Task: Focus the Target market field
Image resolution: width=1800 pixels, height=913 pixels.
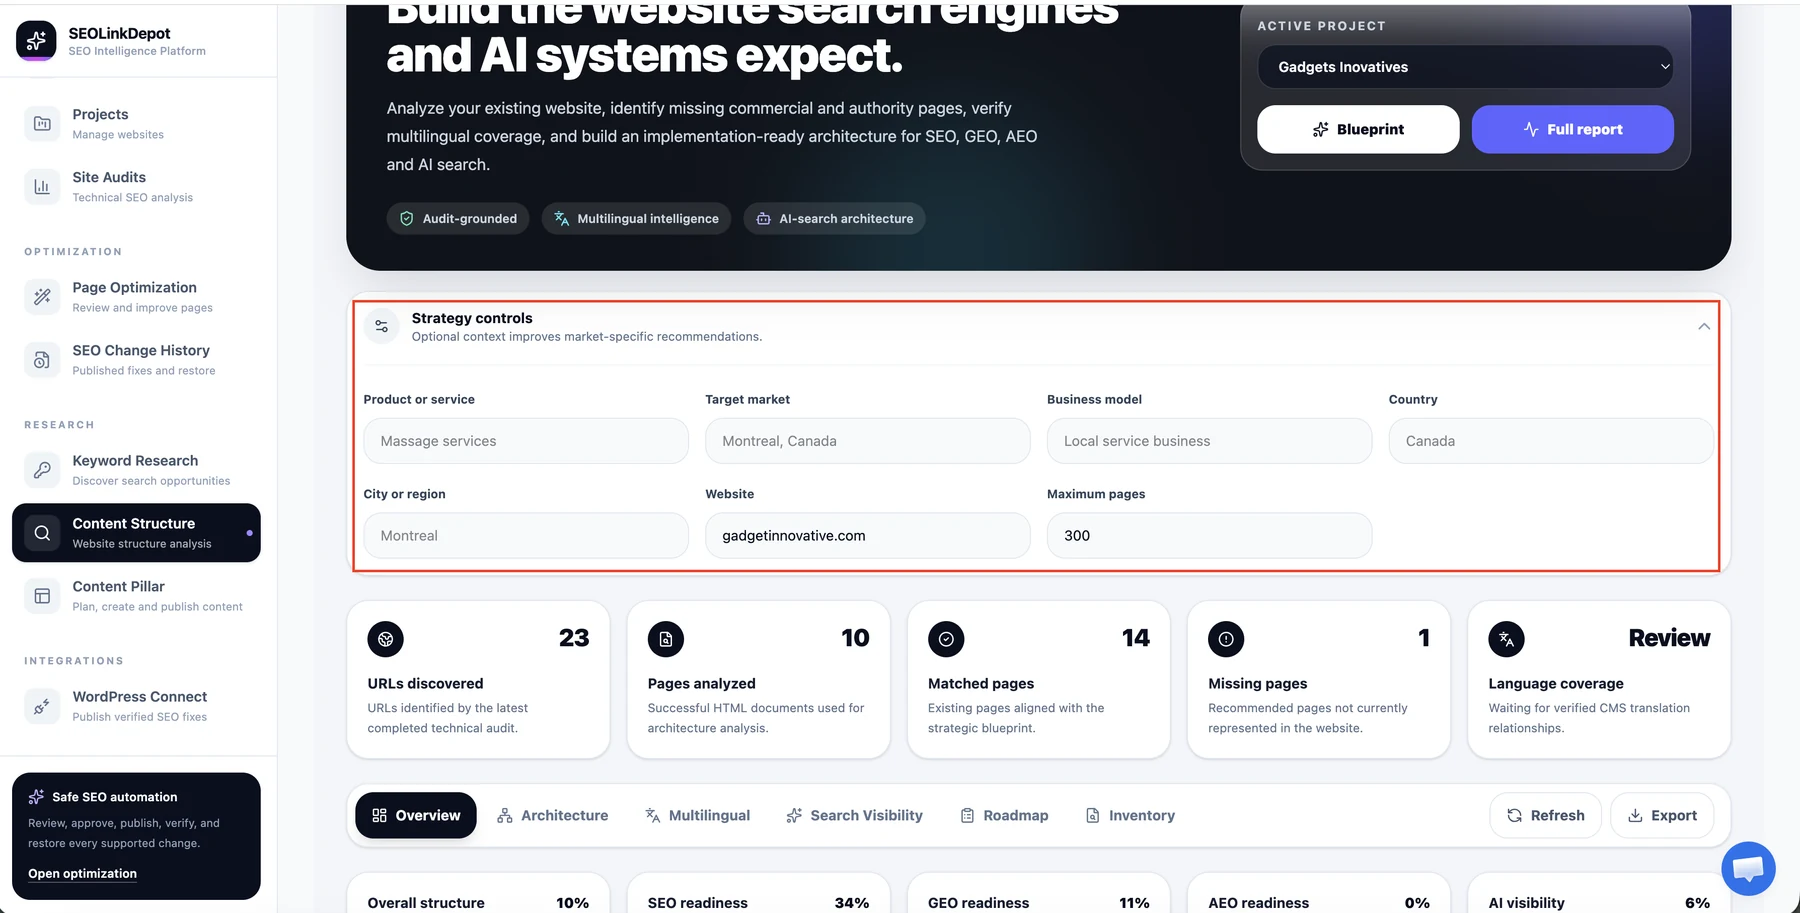Action: click(868, 441)
